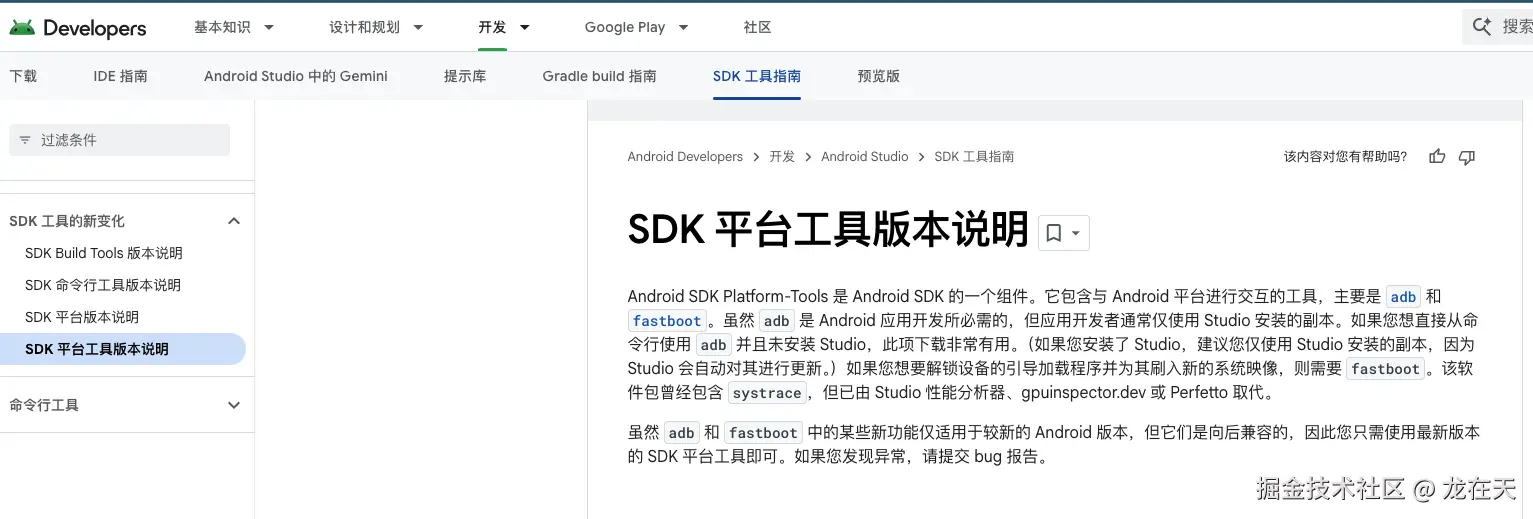Click the 过滤条件 filter input field
The image size is (1533, 519).
tap(120, 140)
